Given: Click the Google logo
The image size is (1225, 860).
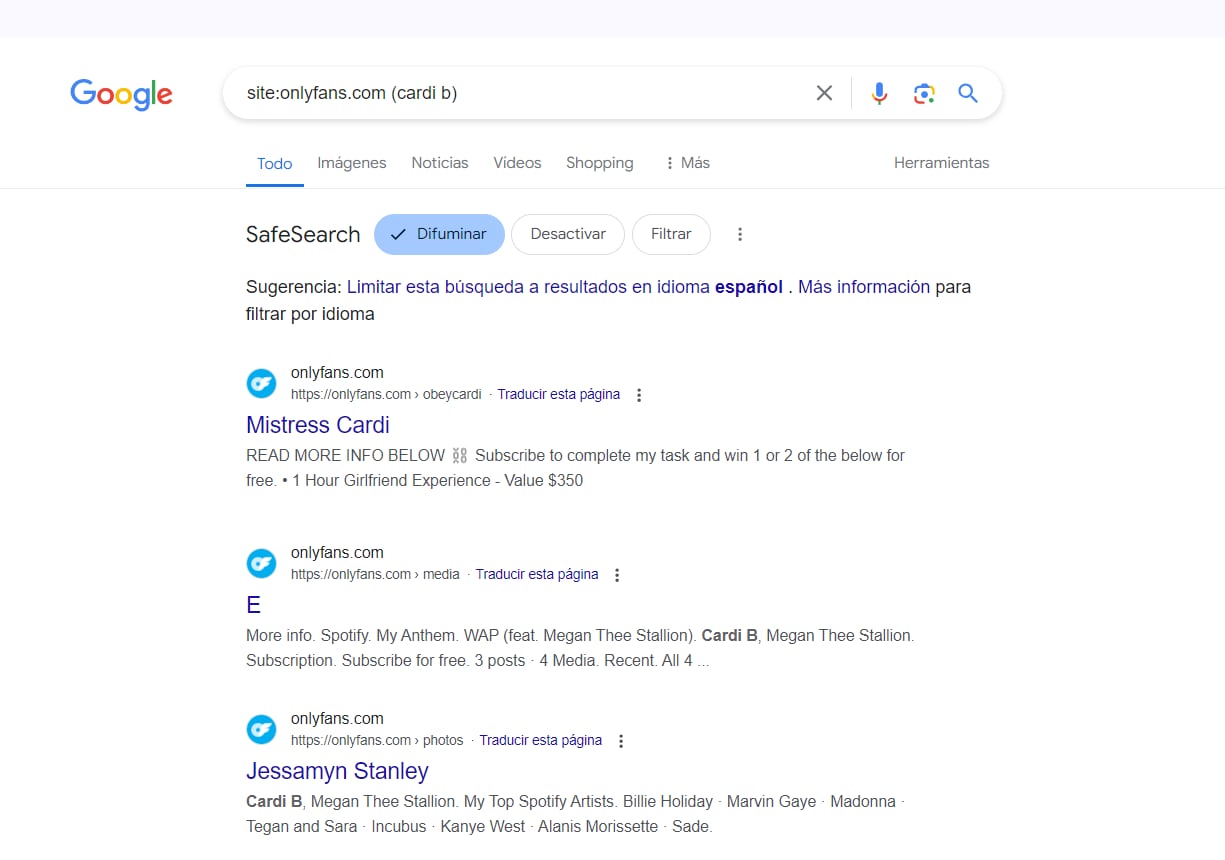Looking at the screenshot, I should pyautogui.click(x=121, y=94).
